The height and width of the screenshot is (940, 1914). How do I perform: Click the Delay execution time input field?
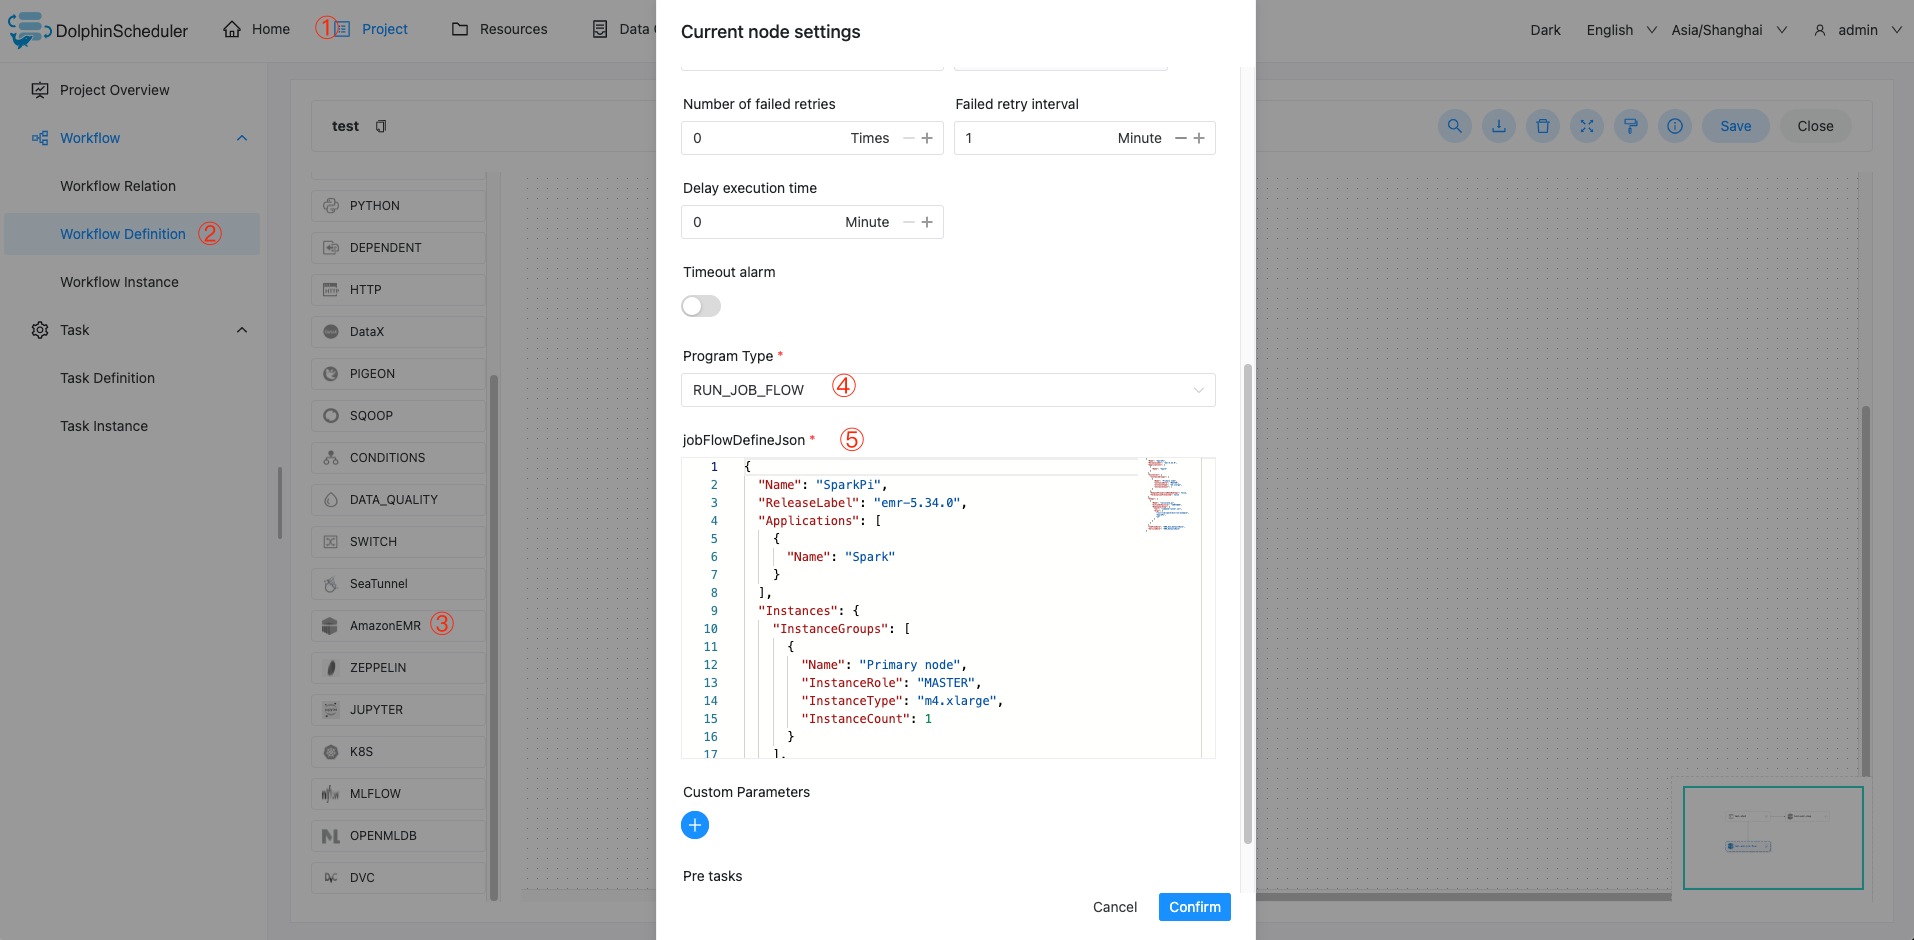point(760,222)
